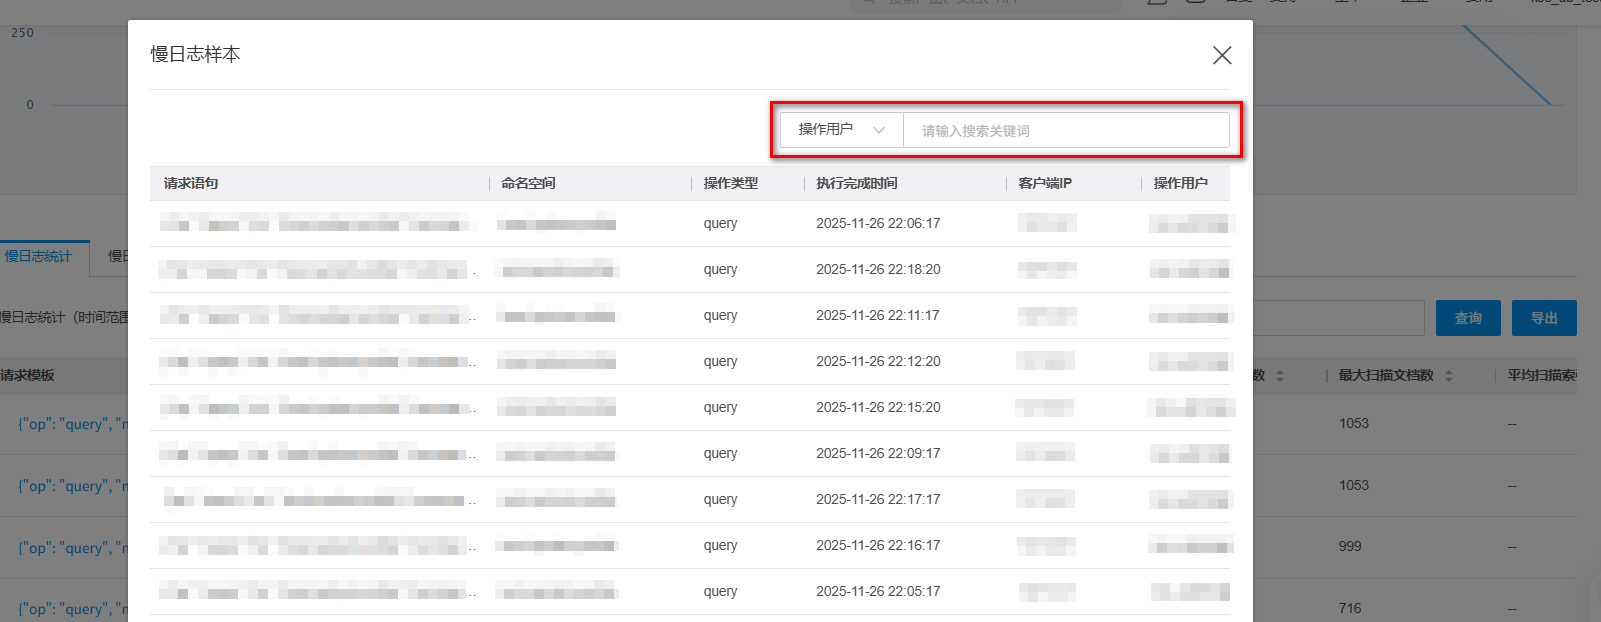Screen dimensions: 1601x622
Task: Select the row completed at 22:06:17
Action: point(877,224)
